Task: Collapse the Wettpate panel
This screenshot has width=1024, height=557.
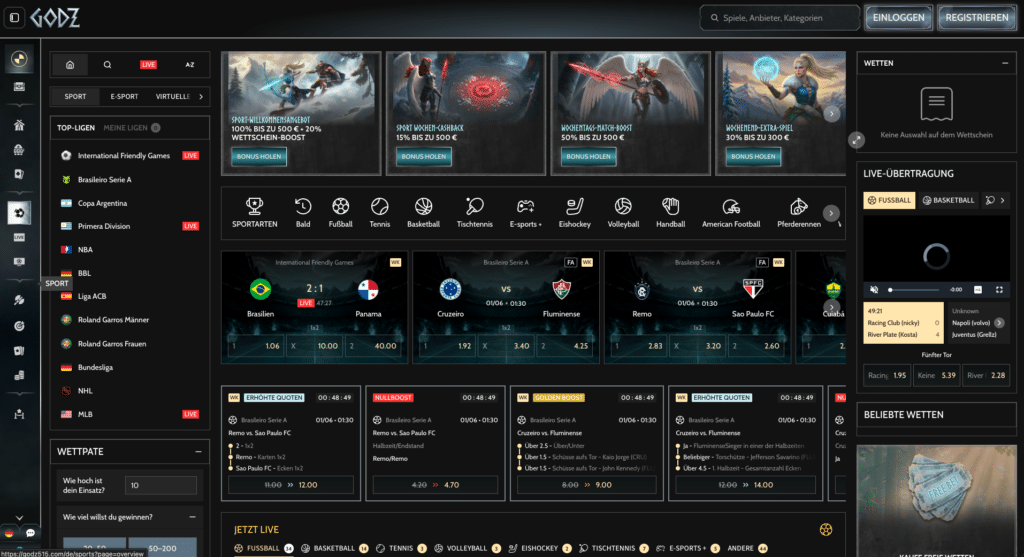Action: [198, 451]
